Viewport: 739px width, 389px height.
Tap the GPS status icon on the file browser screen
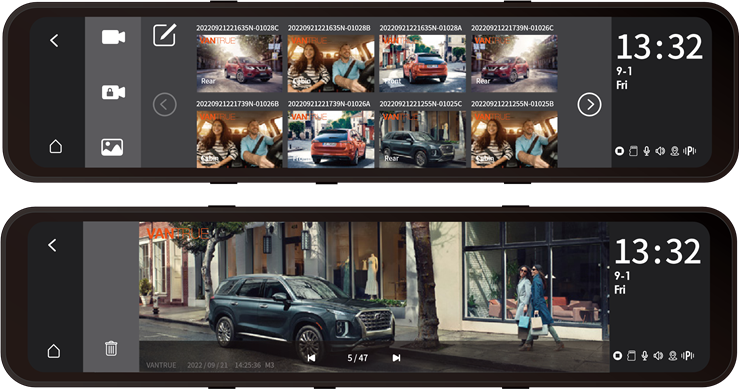pos(674,151)
